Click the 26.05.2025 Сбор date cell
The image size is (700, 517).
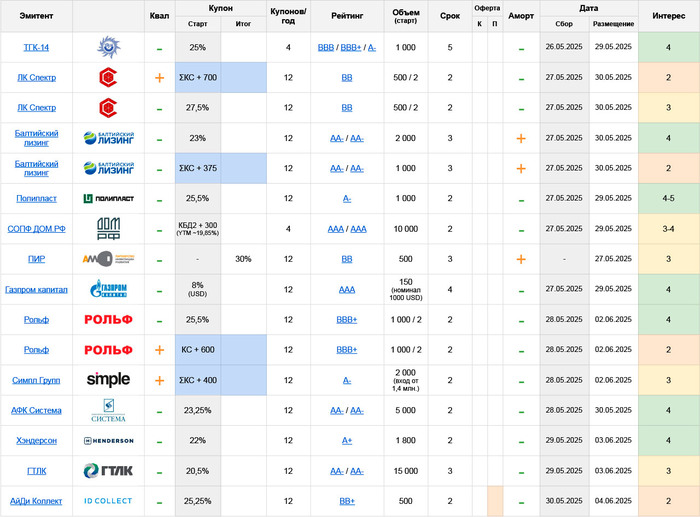[564, 47]
